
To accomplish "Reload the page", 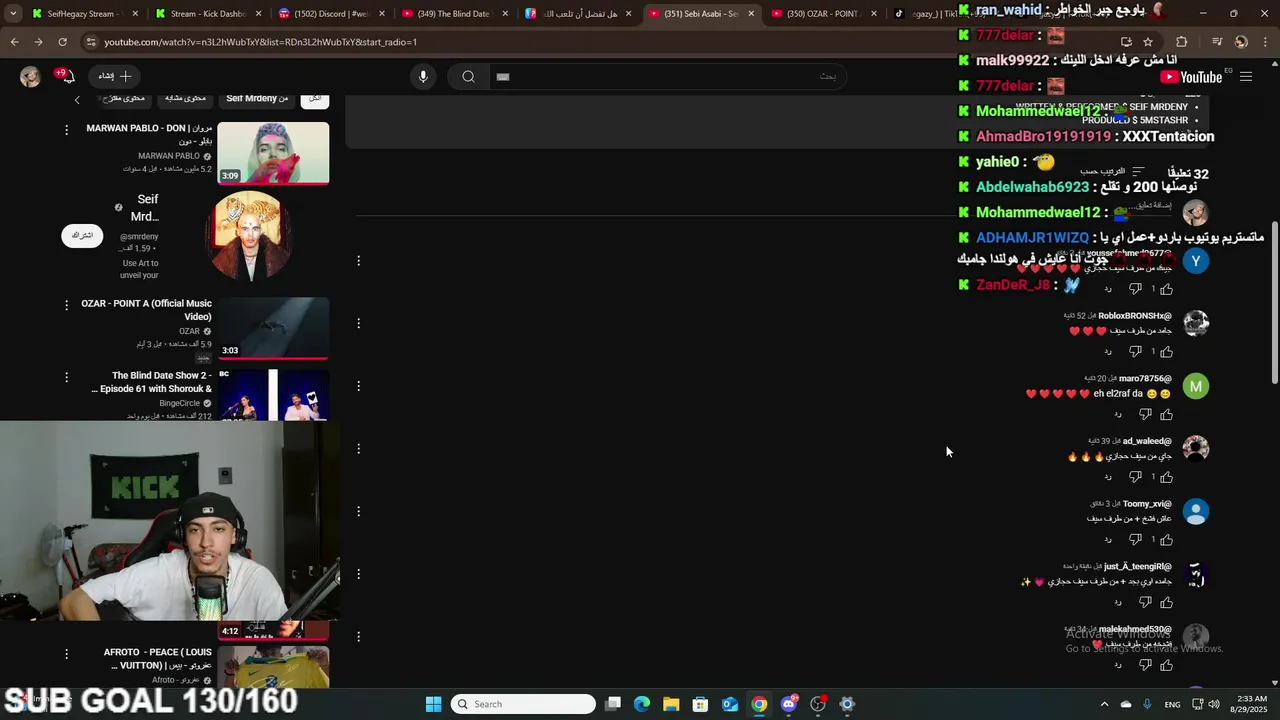I will [62, 42].
